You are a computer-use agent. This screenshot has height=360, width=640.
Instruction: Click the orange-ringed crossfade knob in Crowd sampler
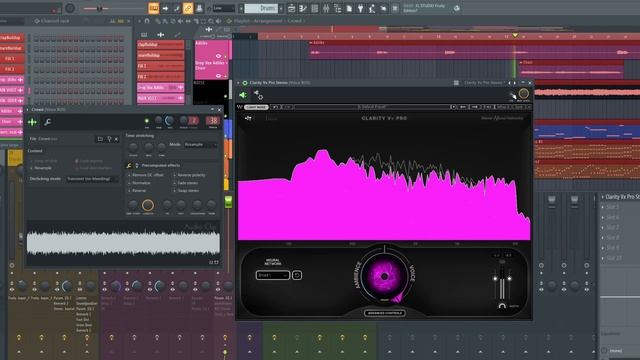148,205
